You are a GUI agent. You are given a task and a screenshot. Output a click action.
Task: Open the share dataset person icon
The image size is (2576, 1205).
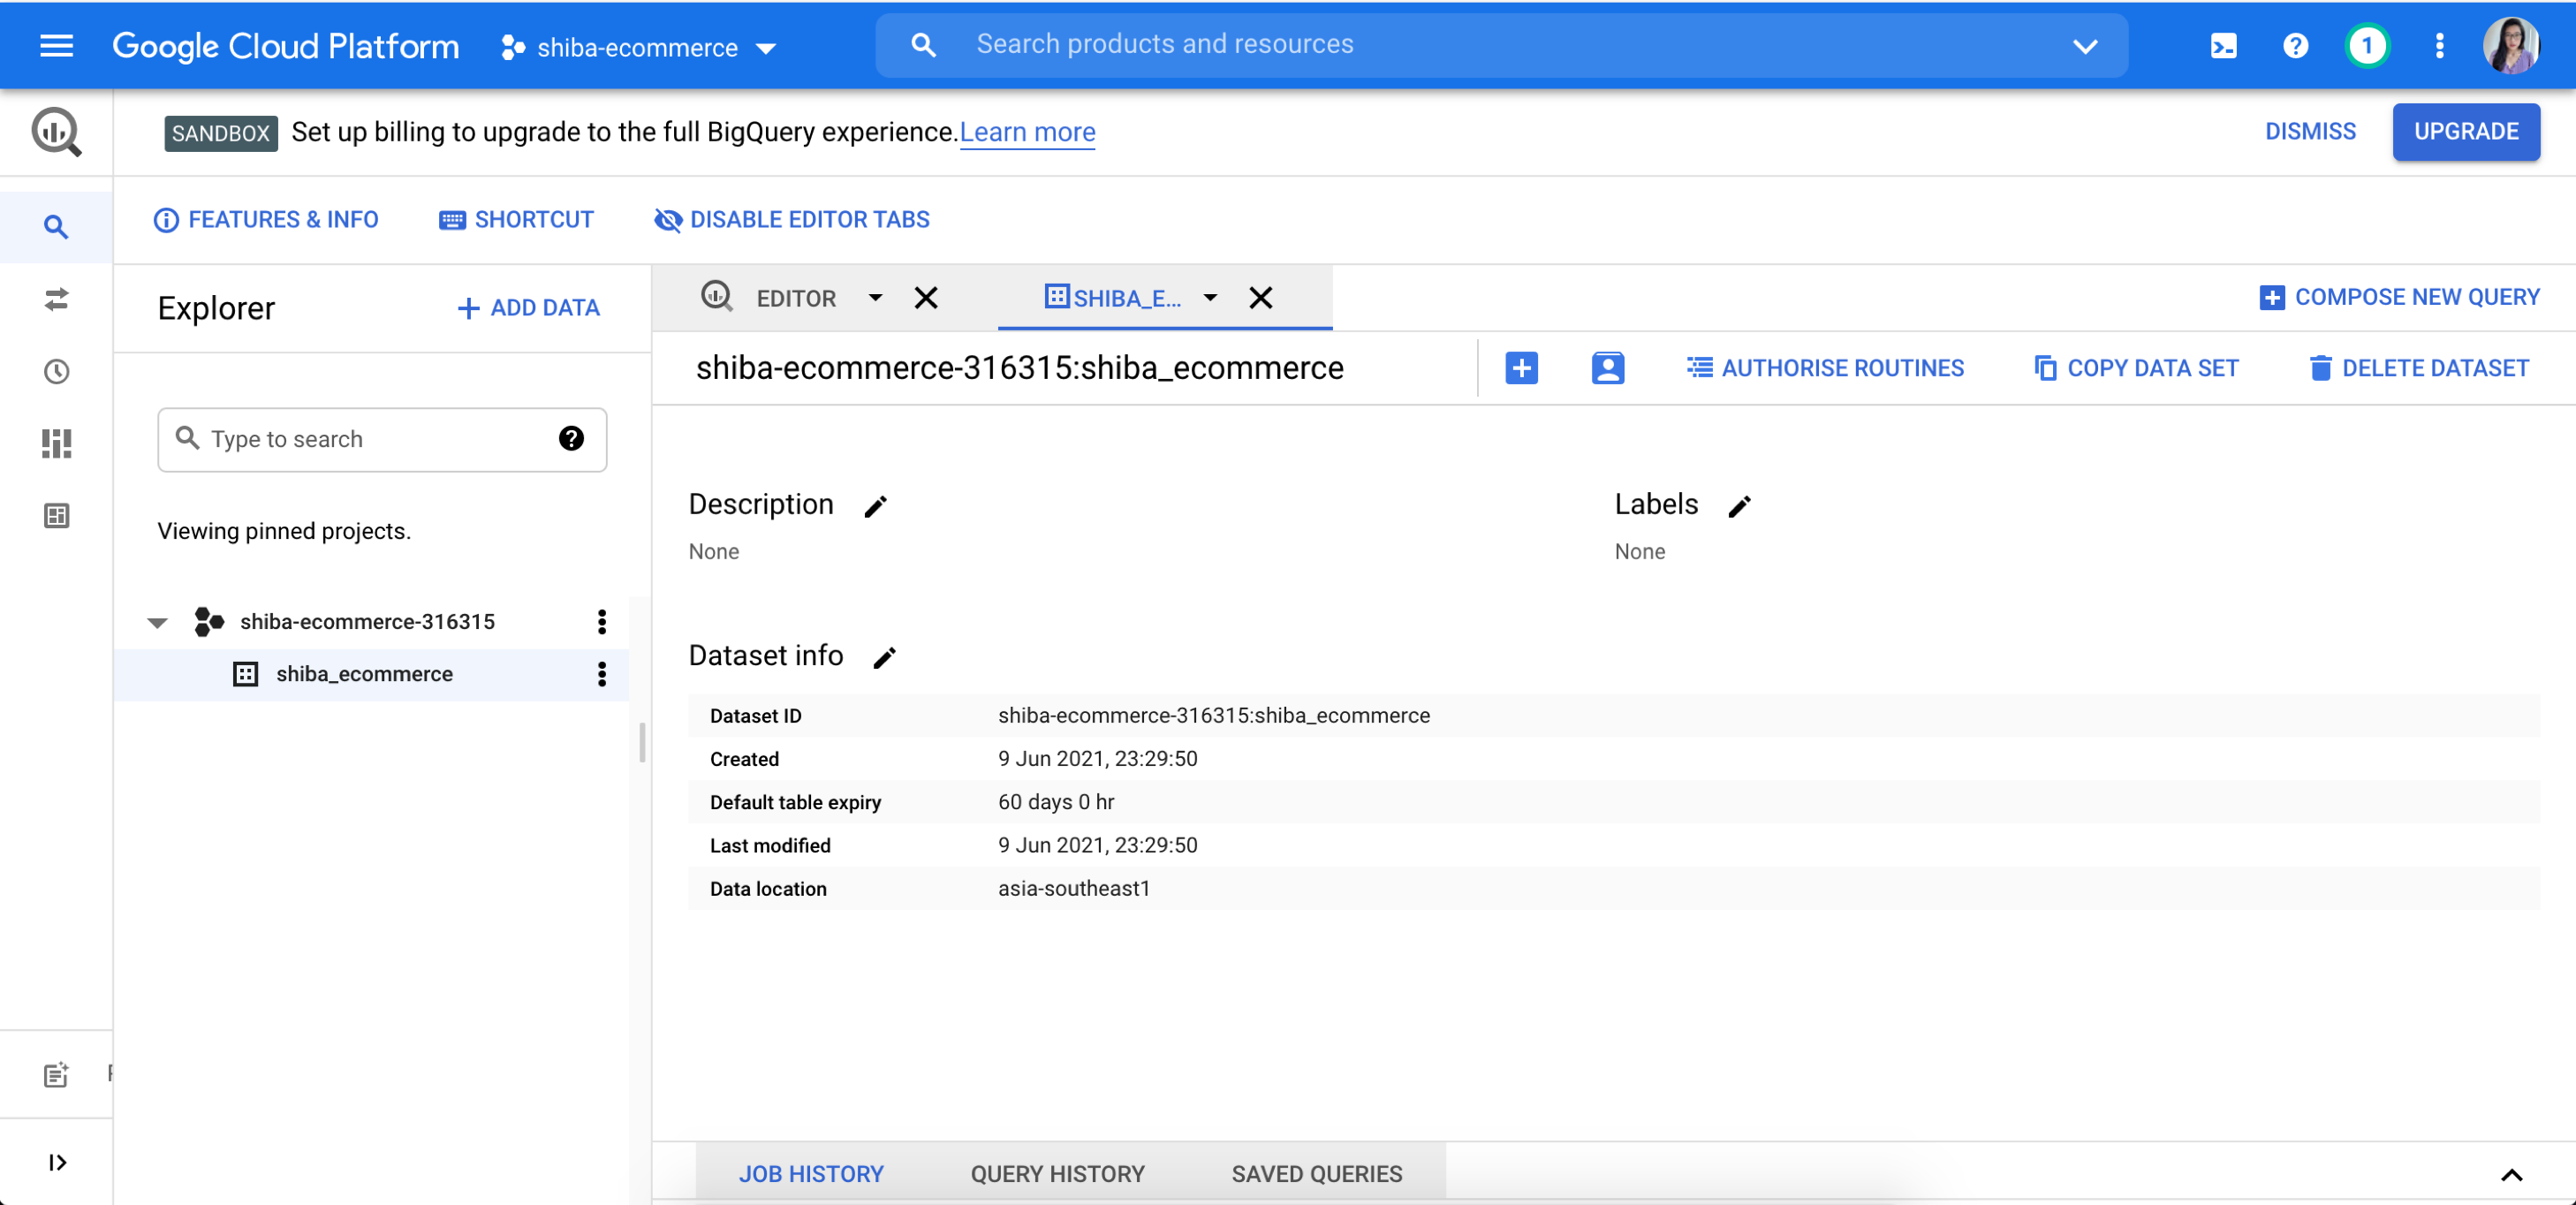pos(1607,368)
